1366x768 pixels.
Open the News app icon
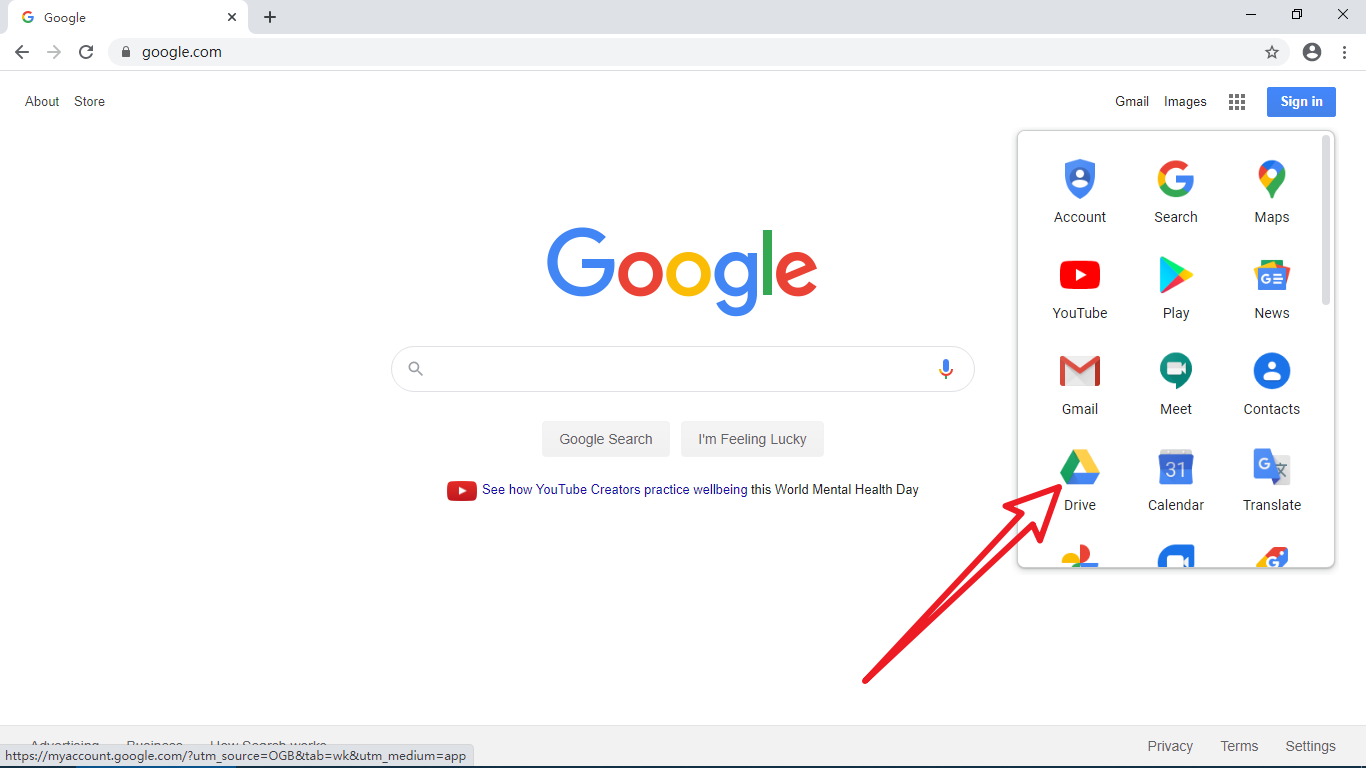click(x=1272, y=275)
